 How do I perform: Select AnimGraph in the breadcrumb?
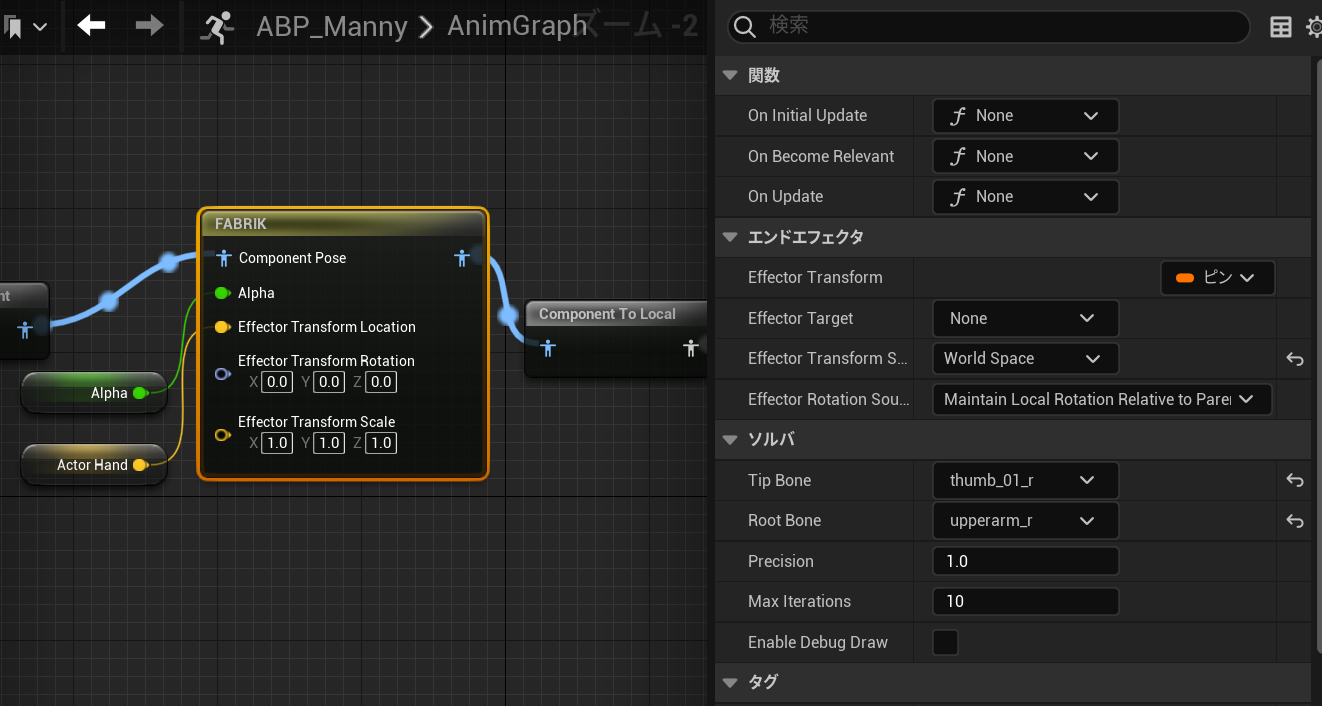coord(516,26)
